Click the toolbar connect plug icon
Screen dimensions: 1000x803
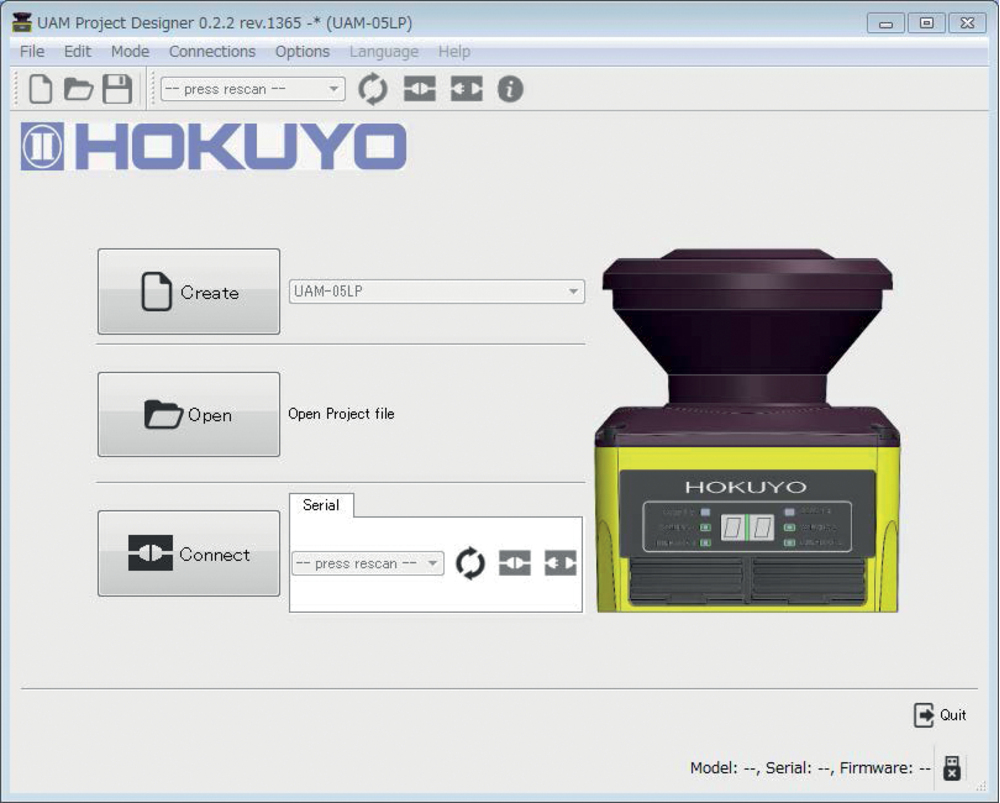pos(420,89)
